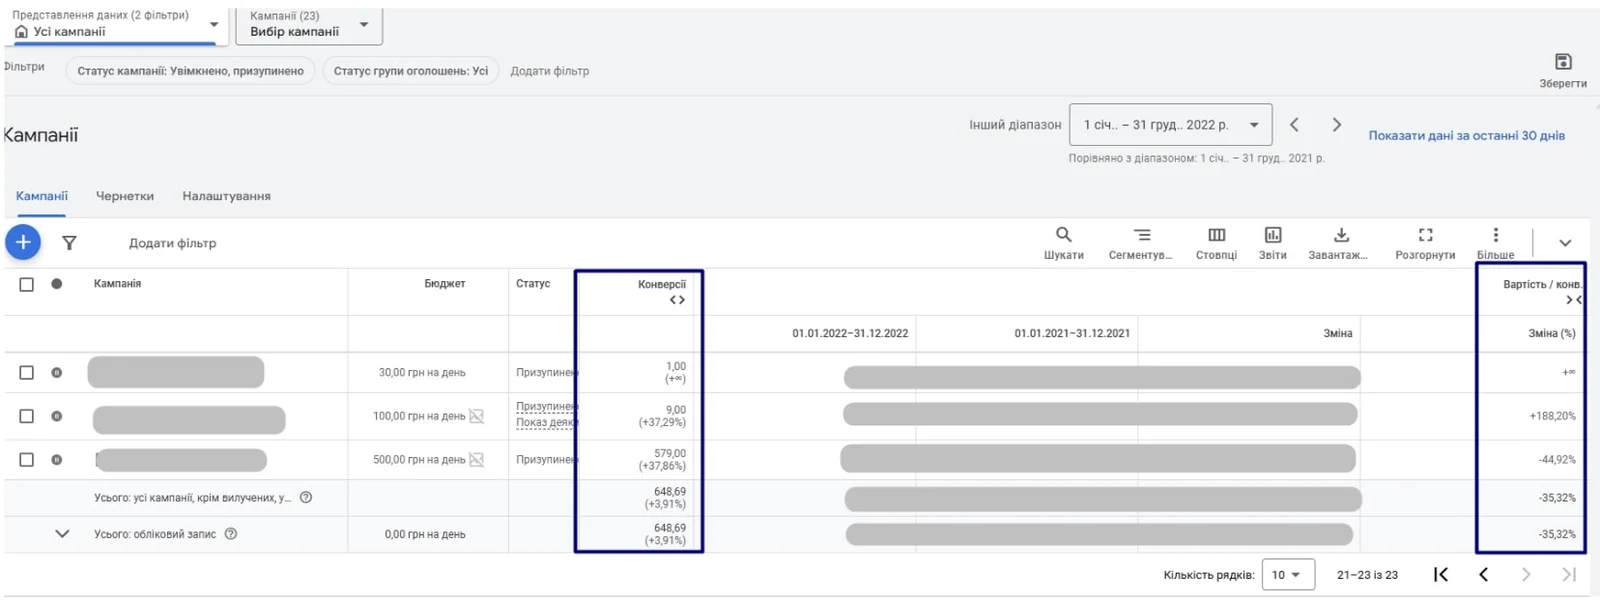This screenshot has width=1600, height=601.
Task: Click budget cell 30,00 грн на день
Action: coord(422,372)
